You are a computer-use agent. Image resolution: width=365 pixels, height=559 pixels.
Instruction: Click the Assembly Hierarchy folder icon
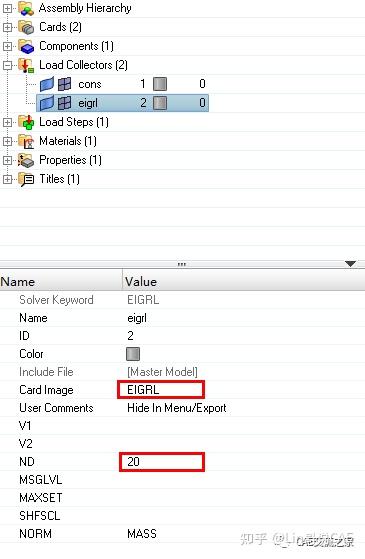click(x=26, y=8)
